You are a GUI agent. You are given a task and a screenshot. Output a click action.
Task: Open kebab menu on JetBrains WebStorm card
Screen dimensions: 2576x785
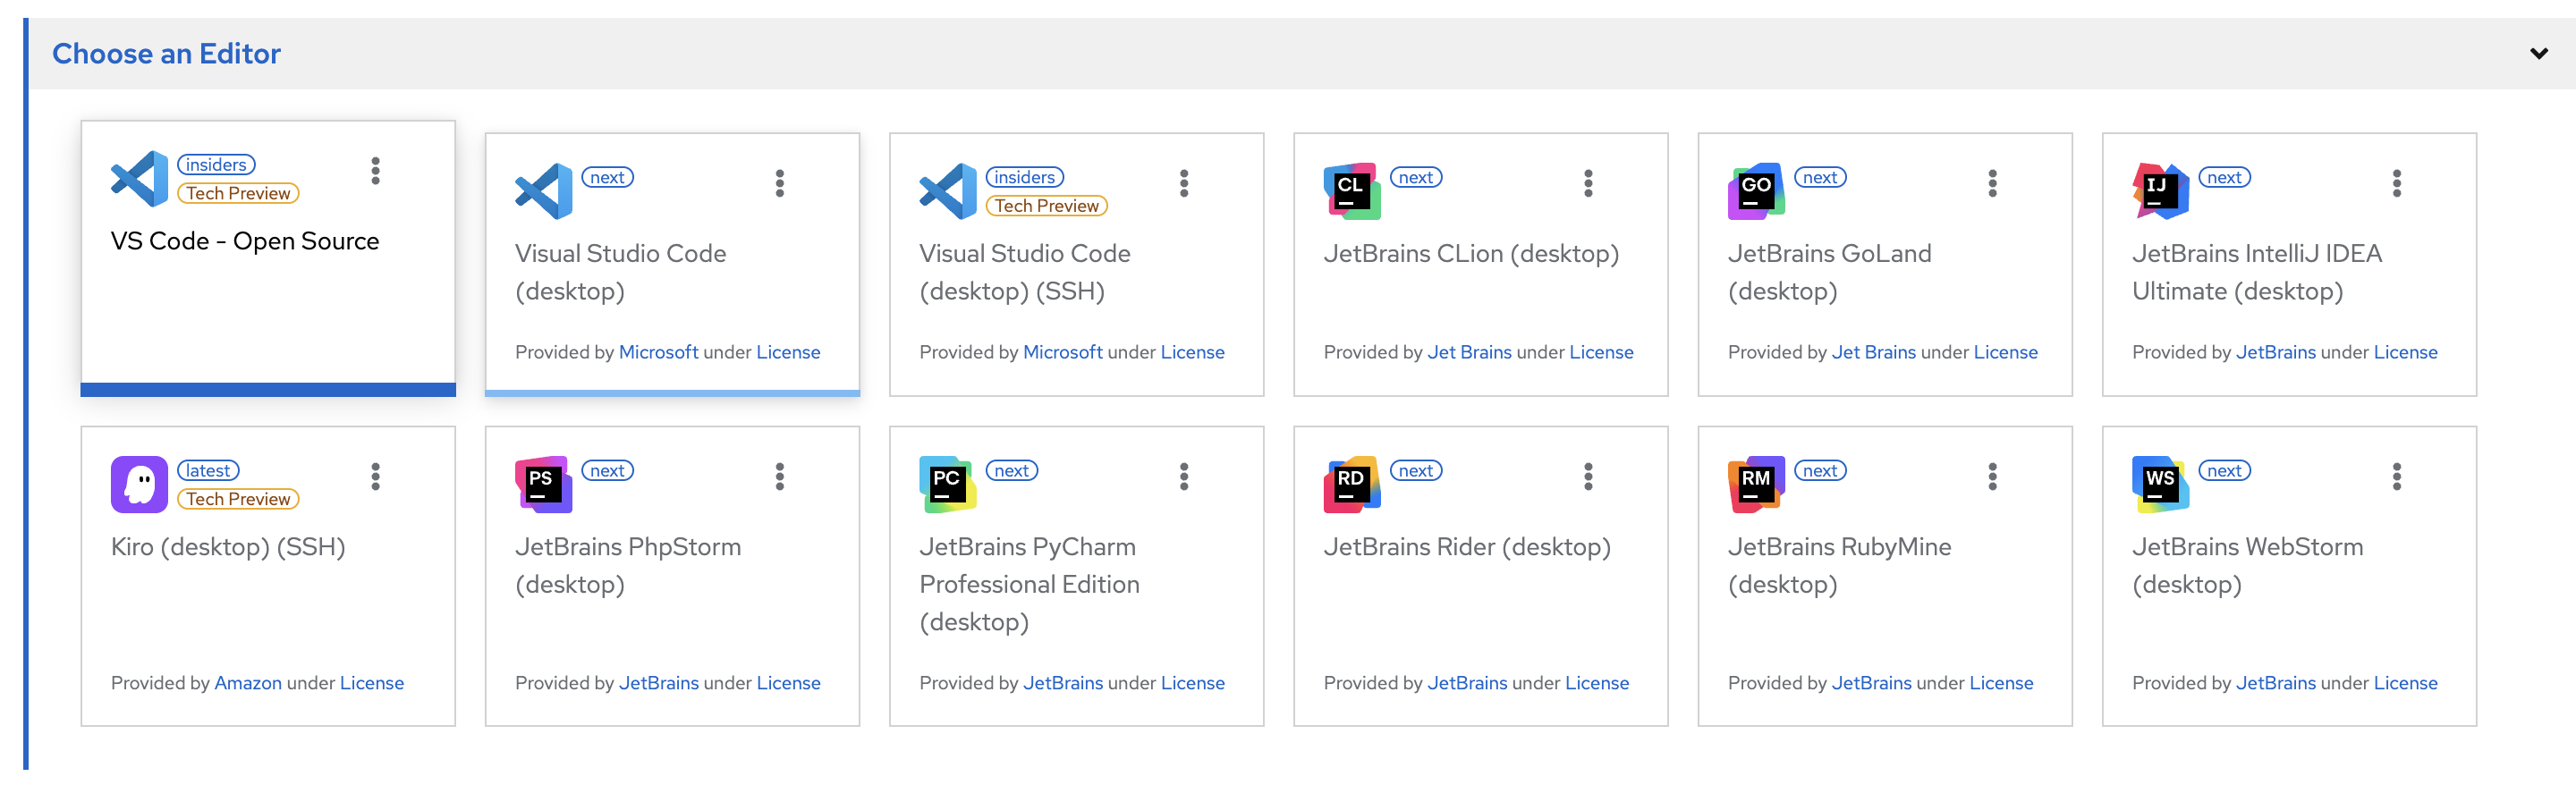point(2396,477)
